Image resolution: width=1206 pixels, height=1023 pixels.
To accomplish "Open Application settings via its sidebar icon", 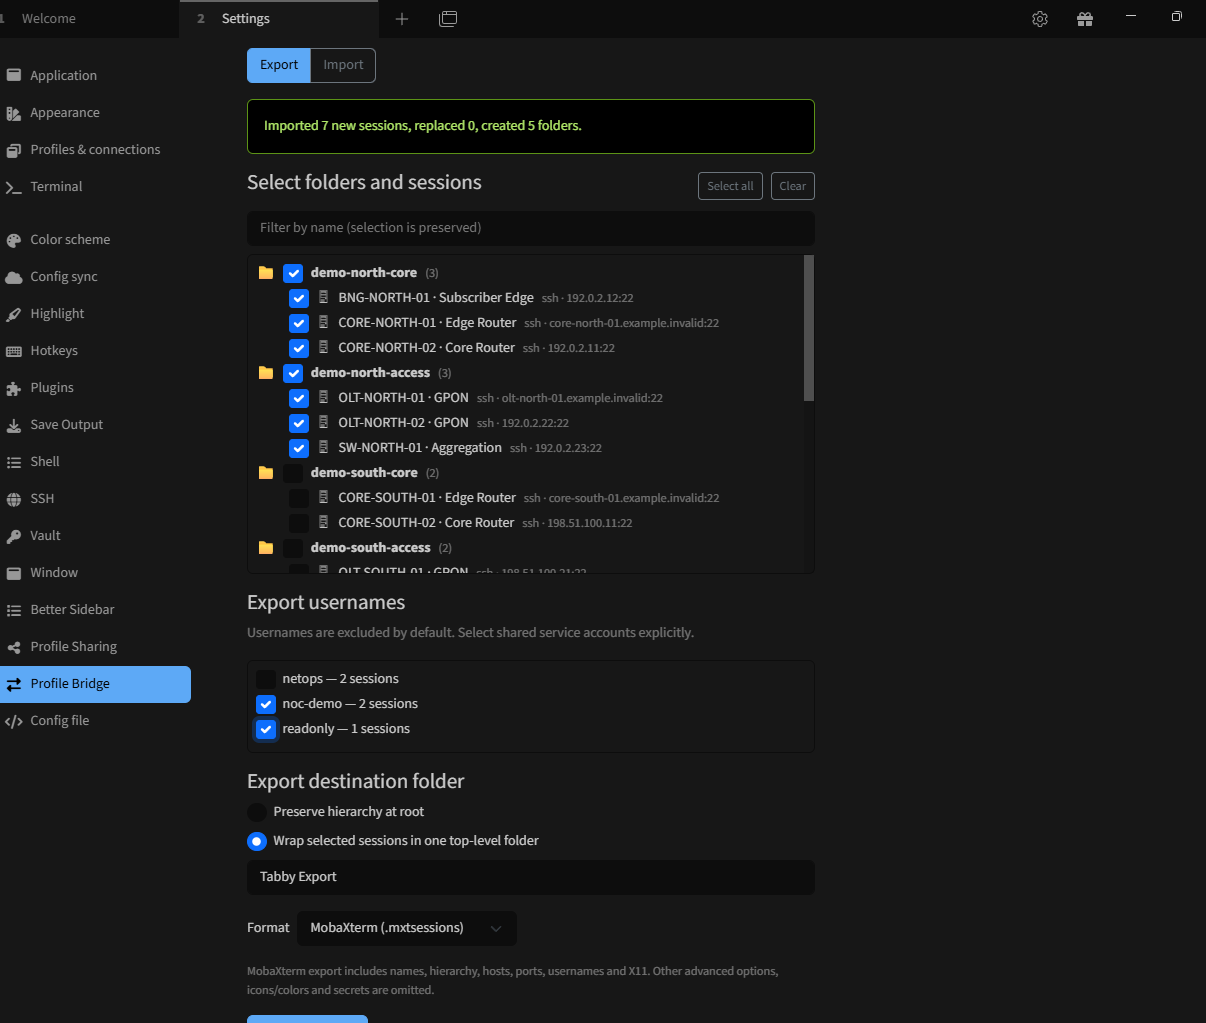I will click(x=13, y=75).
